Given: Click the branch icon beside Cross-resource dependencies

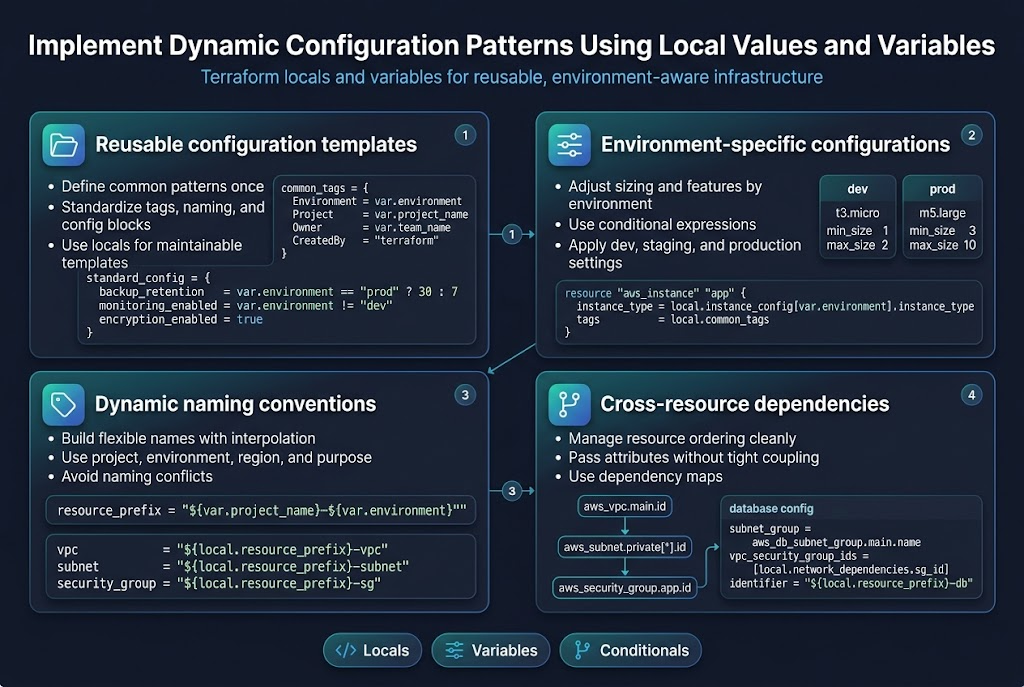Looking at the screenshot, I should pos(569,404).
